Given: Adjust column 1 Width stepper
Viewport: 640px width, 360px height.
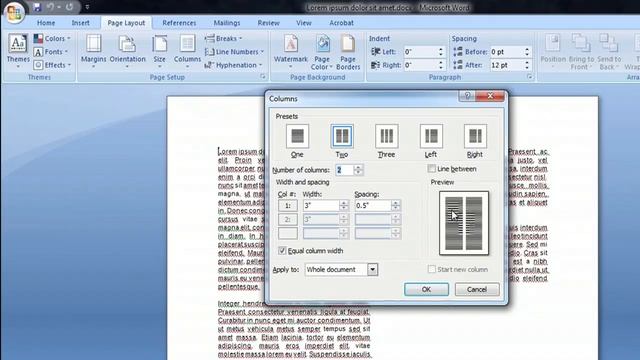Looking at the screenshot, I should (344, 206).
